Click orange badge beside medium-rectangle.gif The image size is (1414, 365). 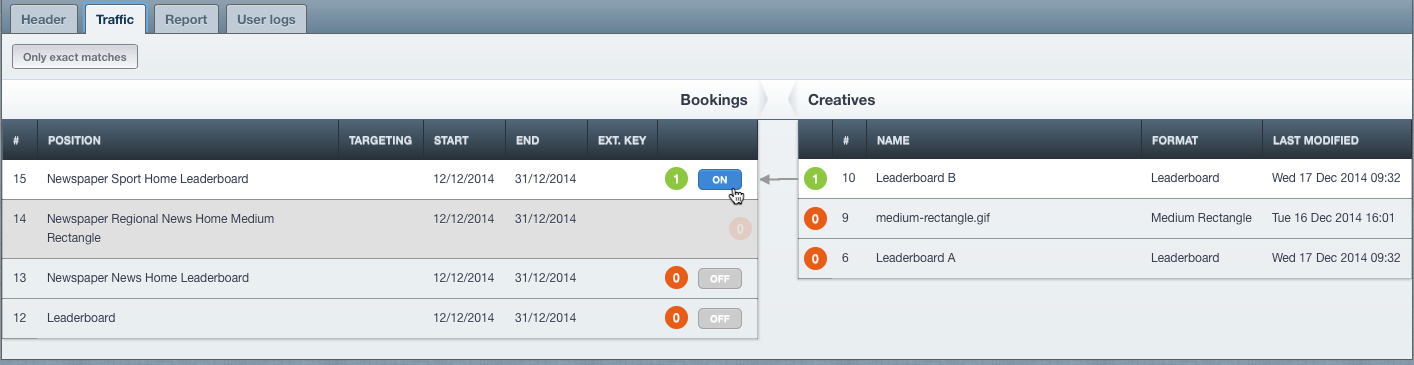(815, 218)
